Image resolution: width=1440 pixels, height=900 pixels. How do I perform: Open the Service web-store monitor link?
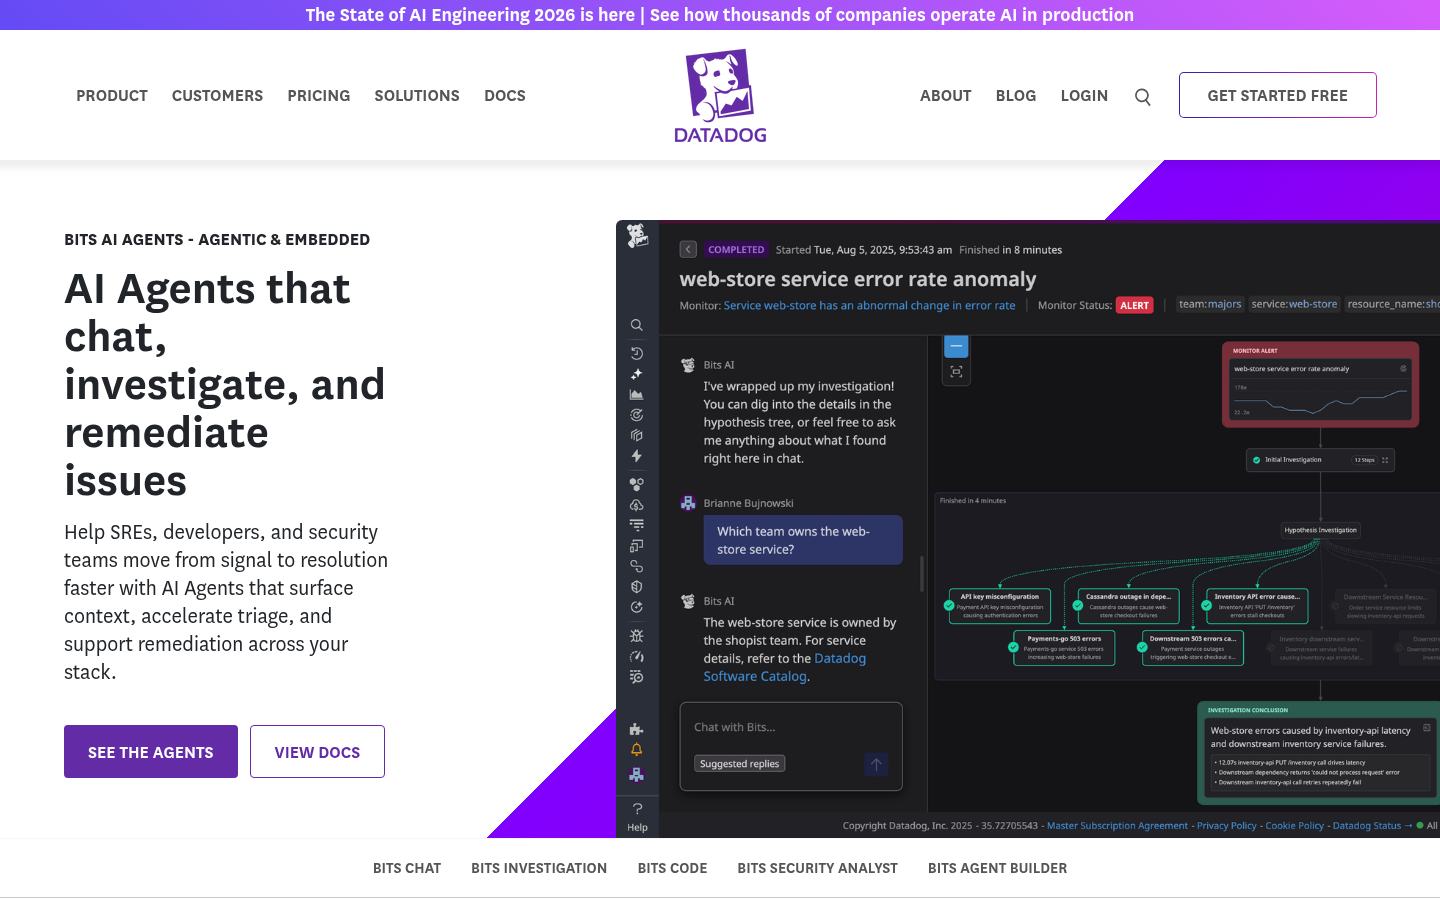point(869,306)
